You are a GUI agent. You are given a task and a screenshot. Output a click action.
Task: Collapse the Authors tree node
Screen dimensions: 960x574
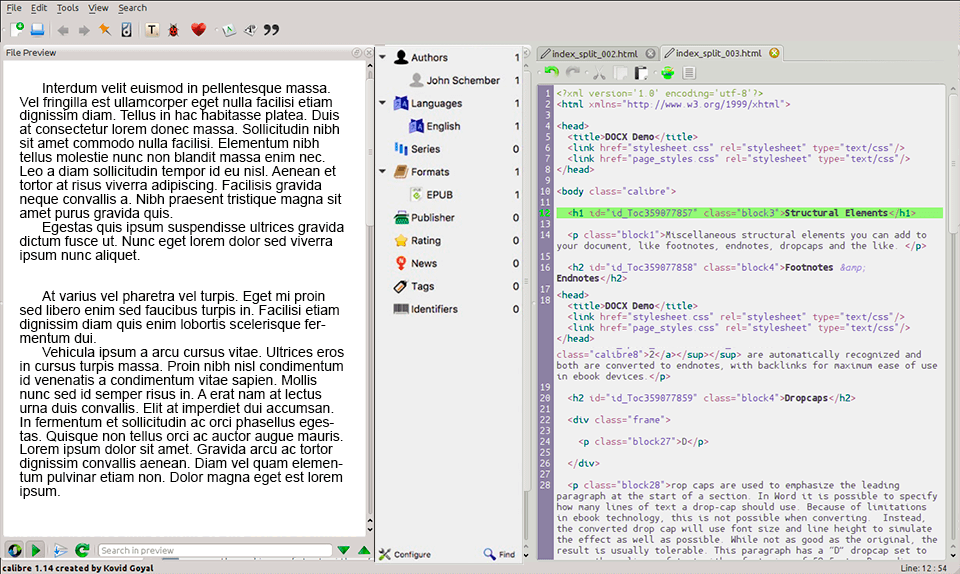[383, 57]
